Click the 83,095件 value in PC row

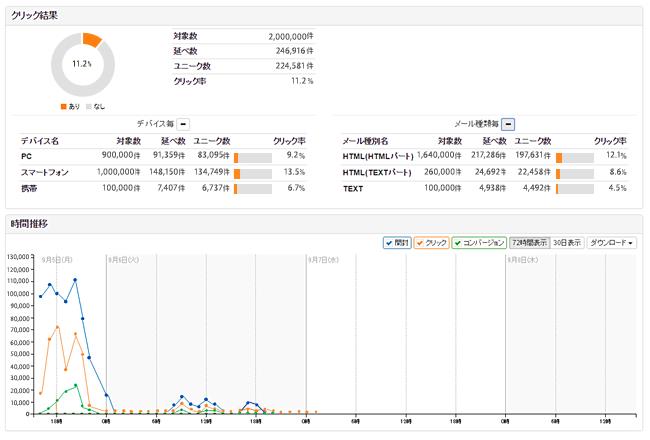(213, 155)
